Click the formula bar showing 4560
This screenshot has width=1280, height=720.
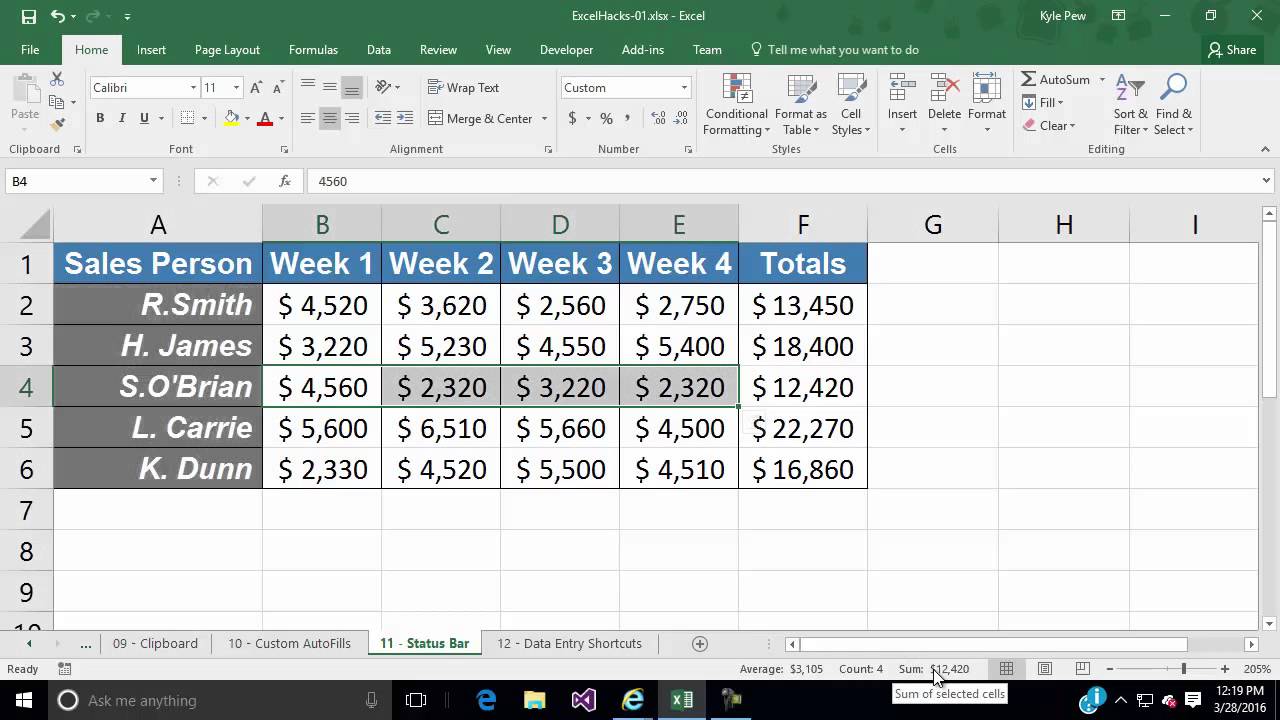[x=782, y=181]
